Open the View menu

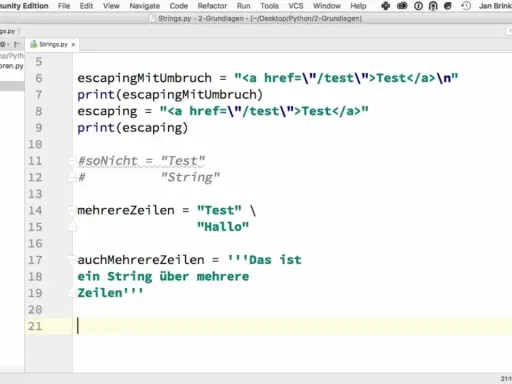pos(111,6)
